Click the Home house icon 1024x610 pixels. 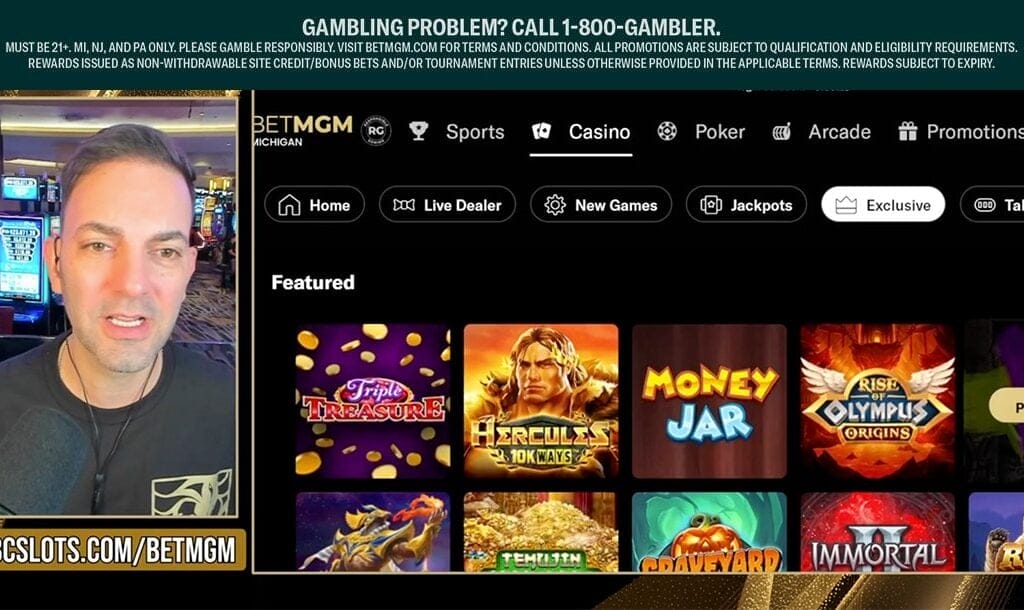289,205
